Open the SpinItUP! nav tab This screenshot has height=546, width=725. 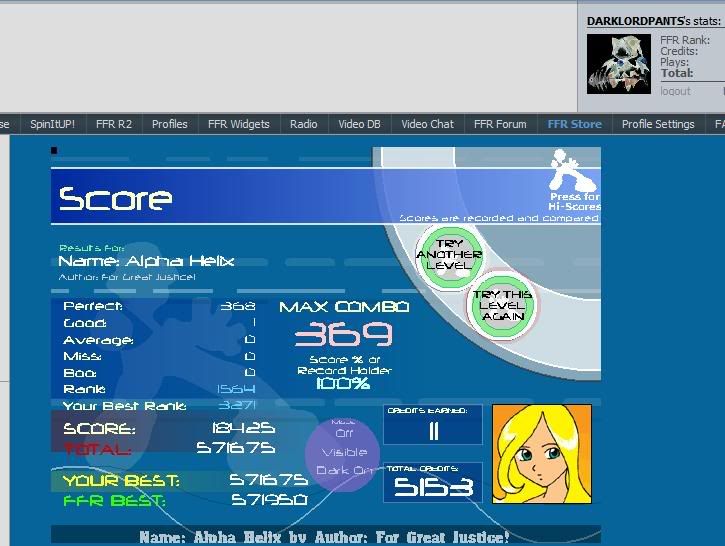click(52, 124)
